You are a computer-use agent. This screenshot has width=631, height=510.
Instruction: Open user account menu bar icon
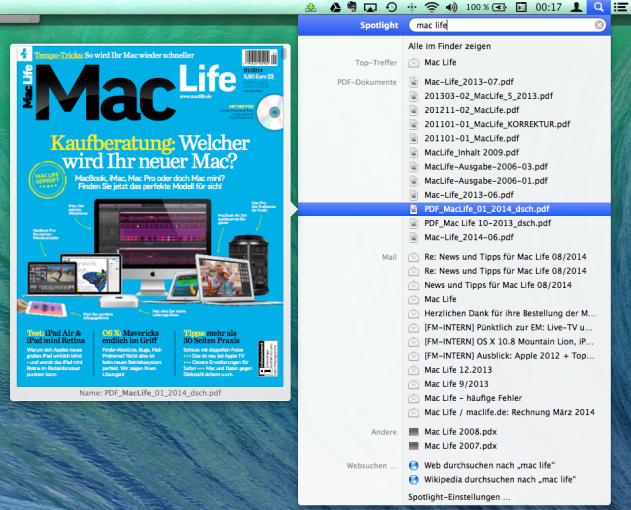[576, 7]
